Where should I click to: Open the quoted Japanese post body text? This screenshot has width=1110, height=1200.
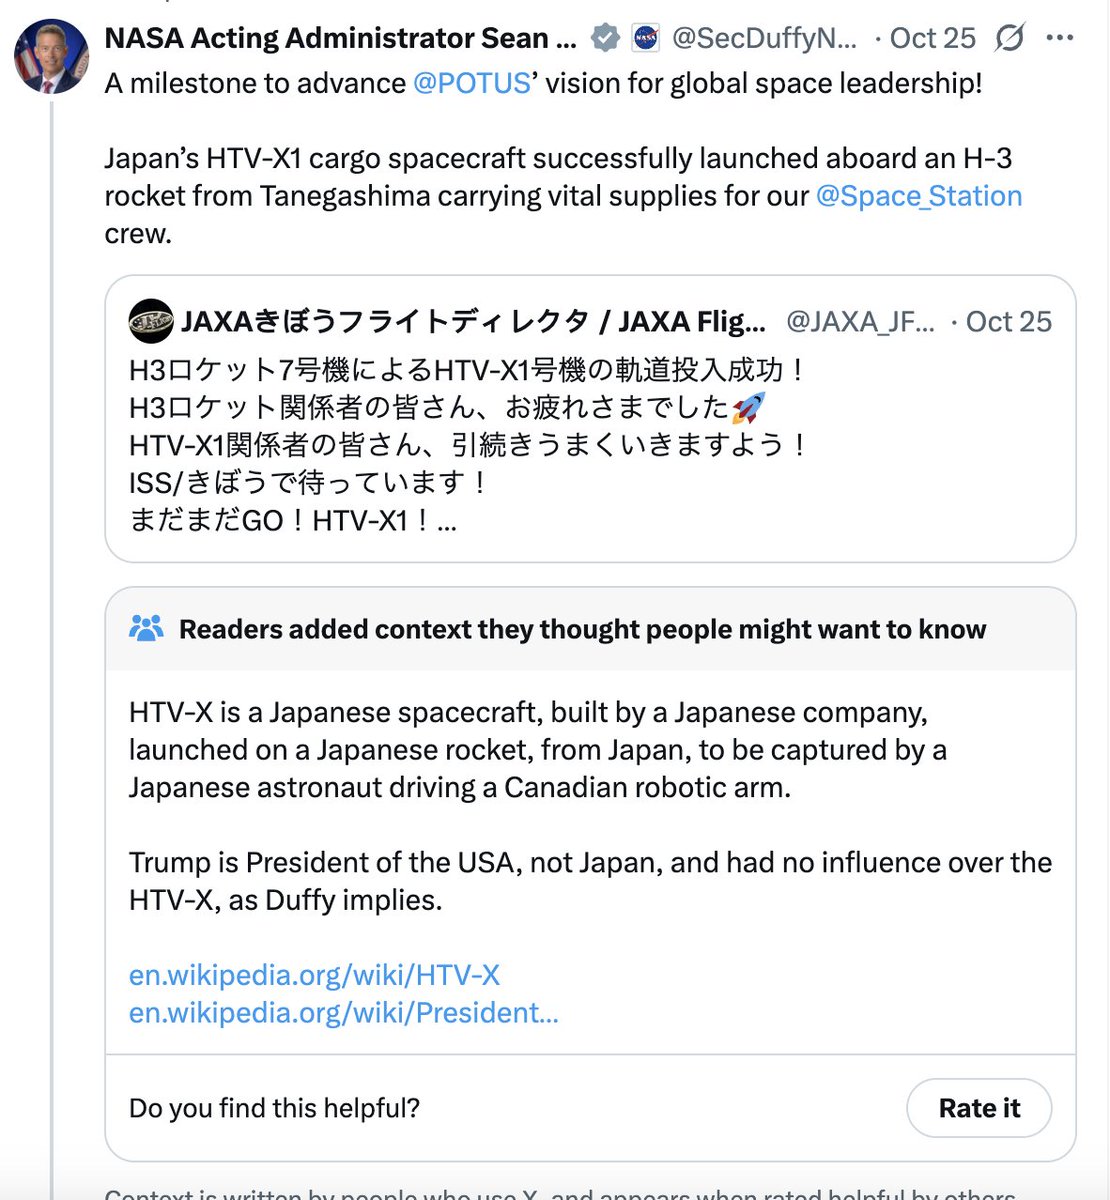[x=470, y=445]
